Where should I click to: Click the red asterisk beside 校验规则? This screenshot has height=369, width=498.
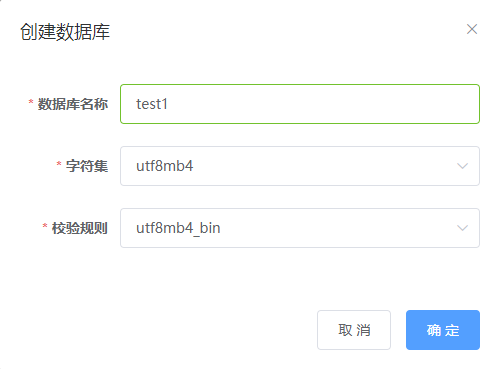[45, 226]
